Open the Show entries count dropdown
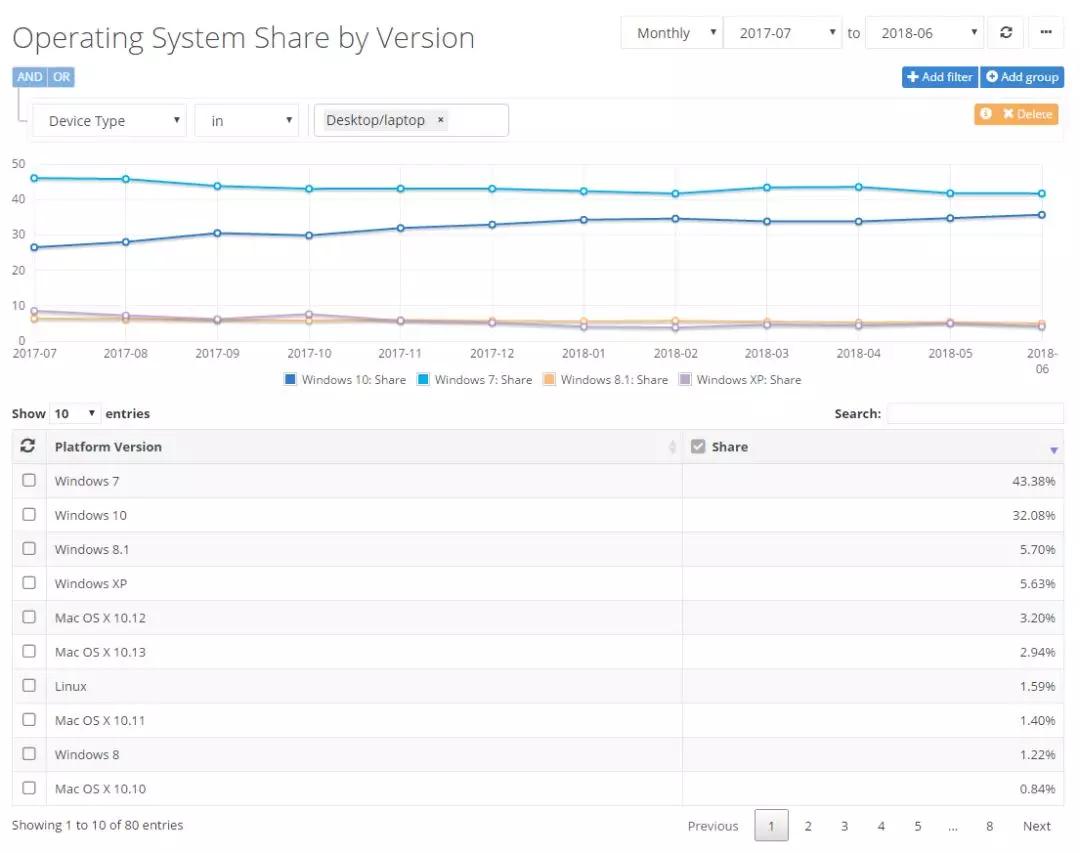 74,413
